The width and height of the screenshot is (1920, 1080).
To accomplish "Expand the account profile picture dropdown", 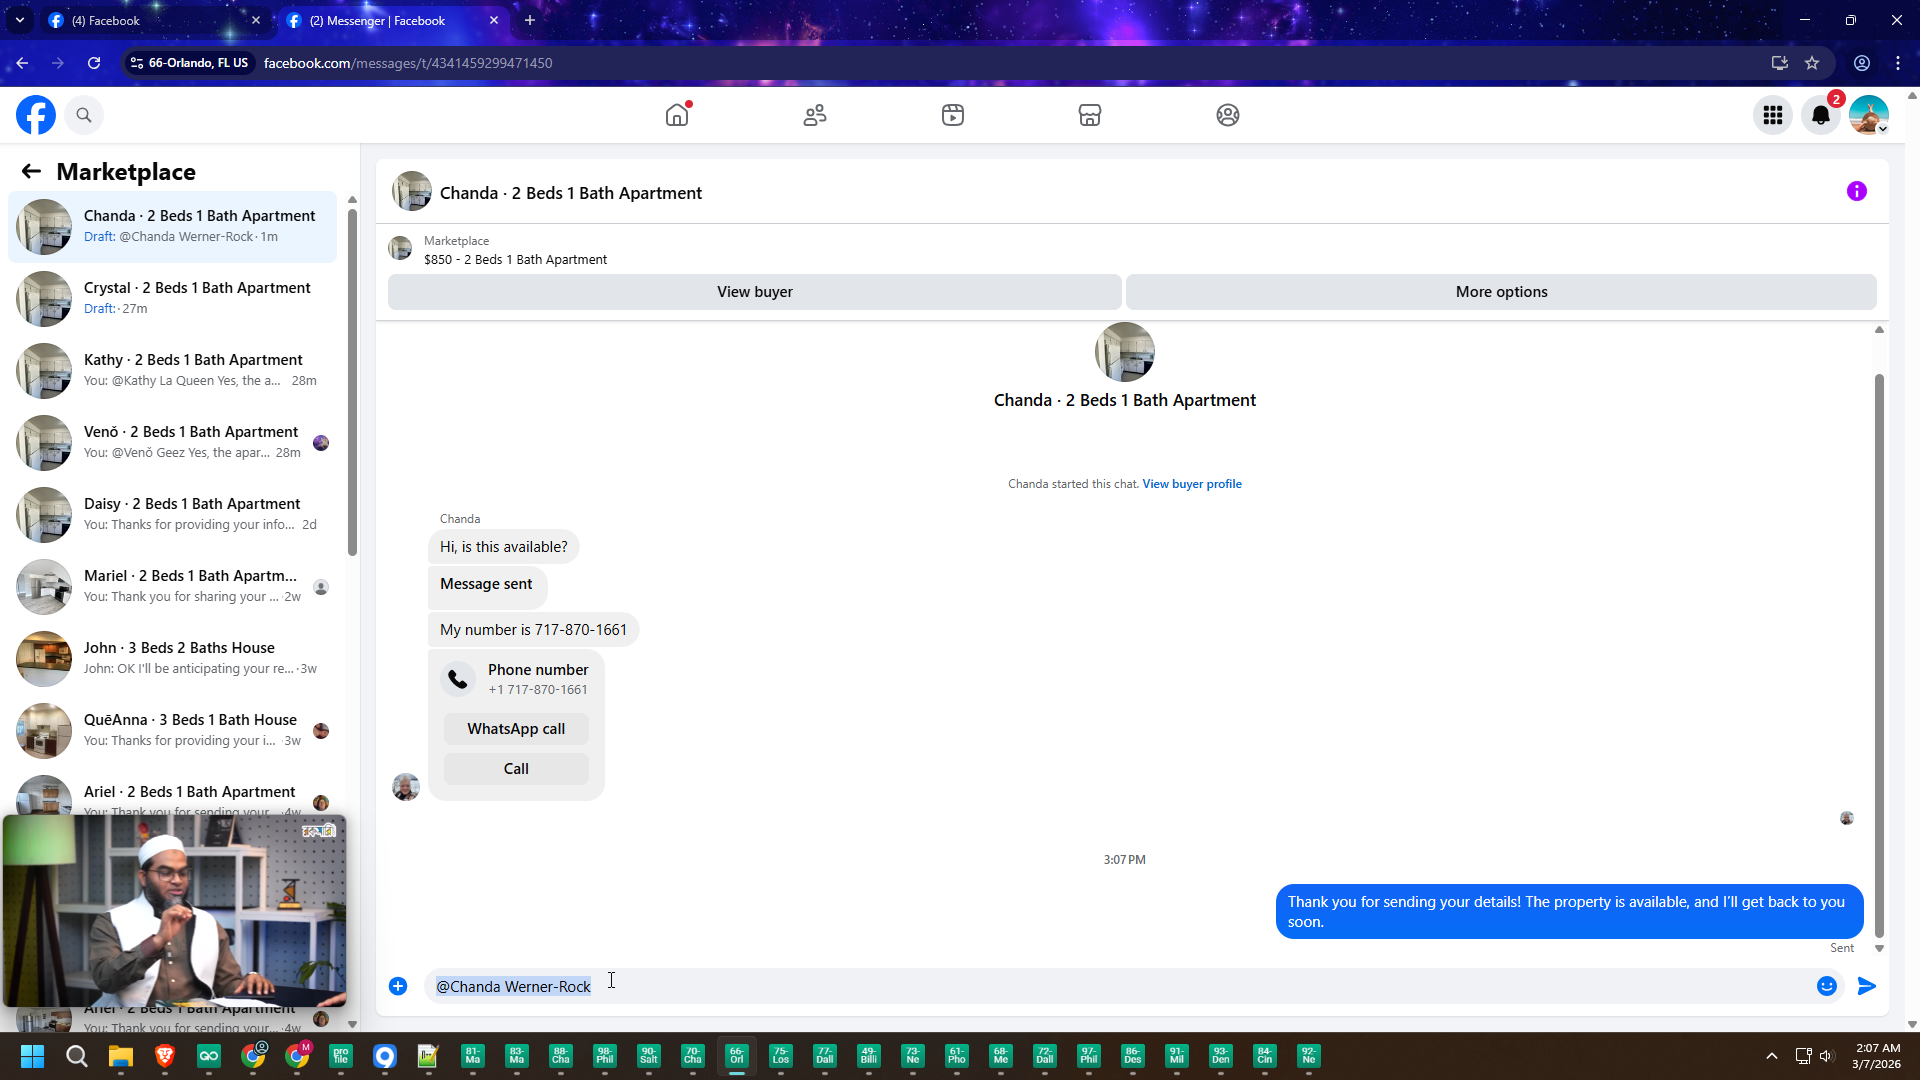I will point(1869,115).
